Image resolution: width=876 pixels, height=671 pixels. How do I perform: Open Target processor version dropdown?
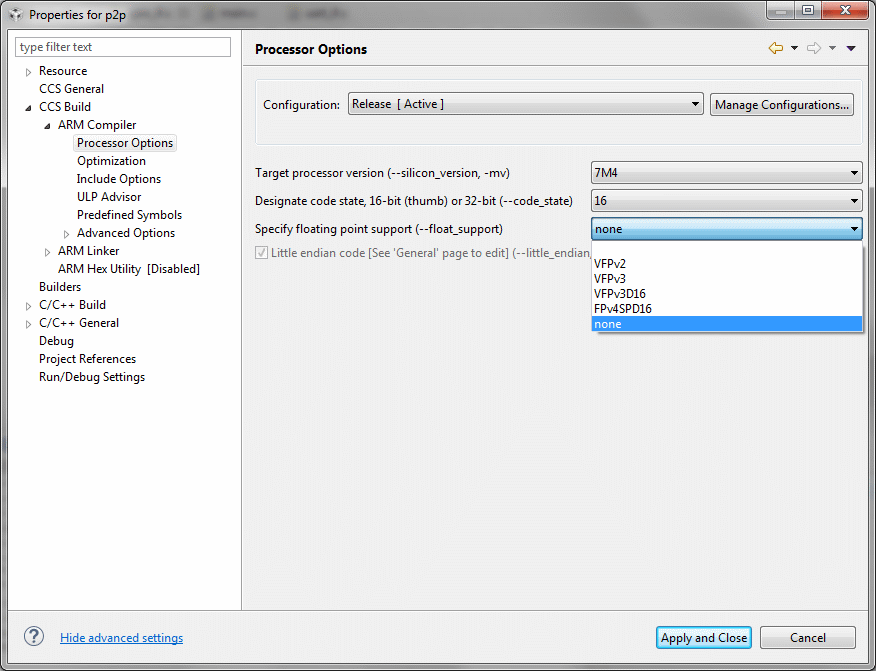pos(726,173)
